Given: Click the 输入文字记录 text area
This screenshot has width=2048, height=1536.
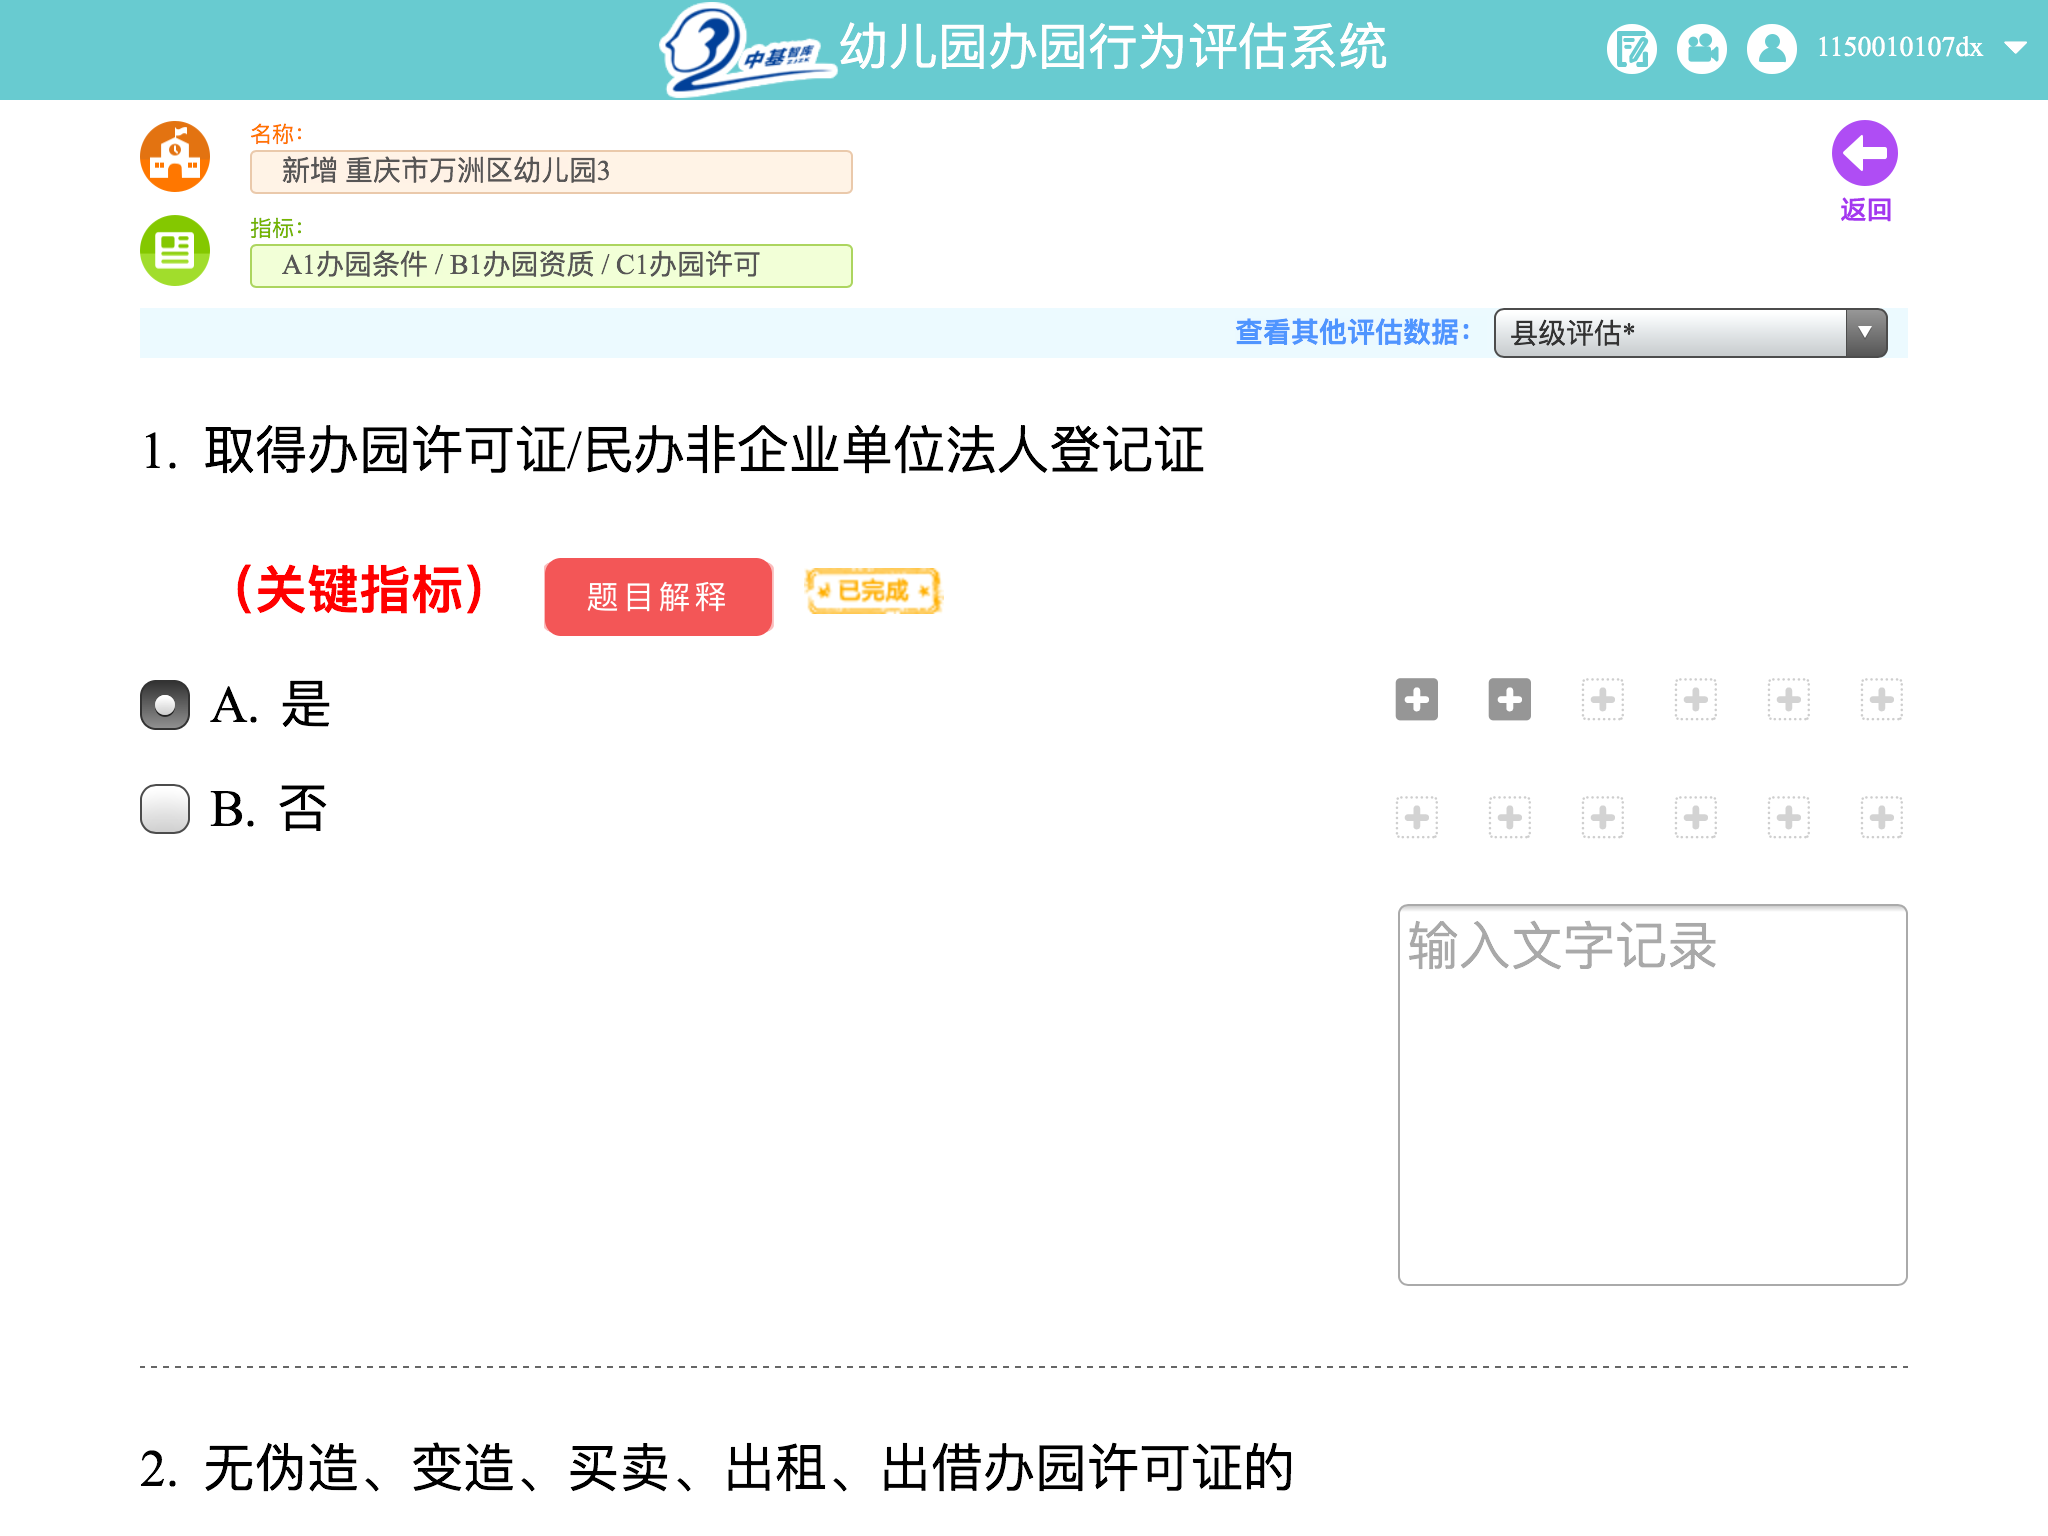Looking at the screenshot, I should click(1652, 1095).
